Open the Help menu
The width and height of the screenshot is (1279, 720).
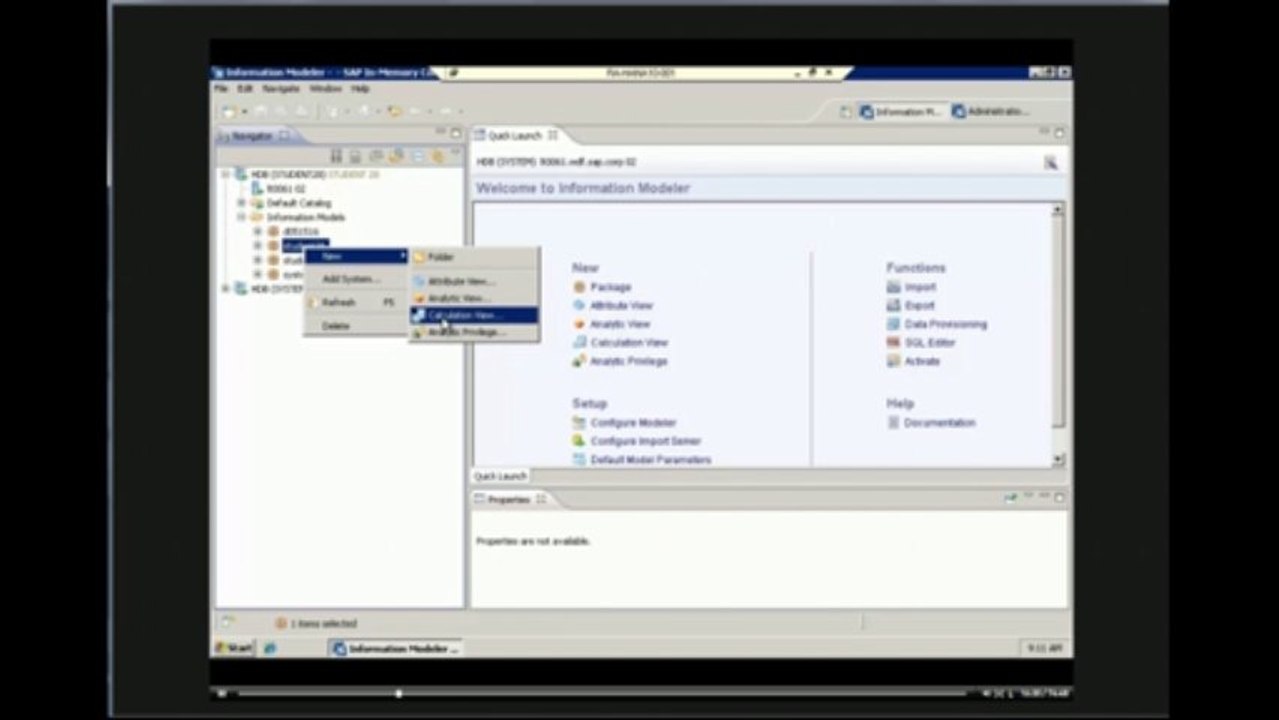(x=360, y=89)
